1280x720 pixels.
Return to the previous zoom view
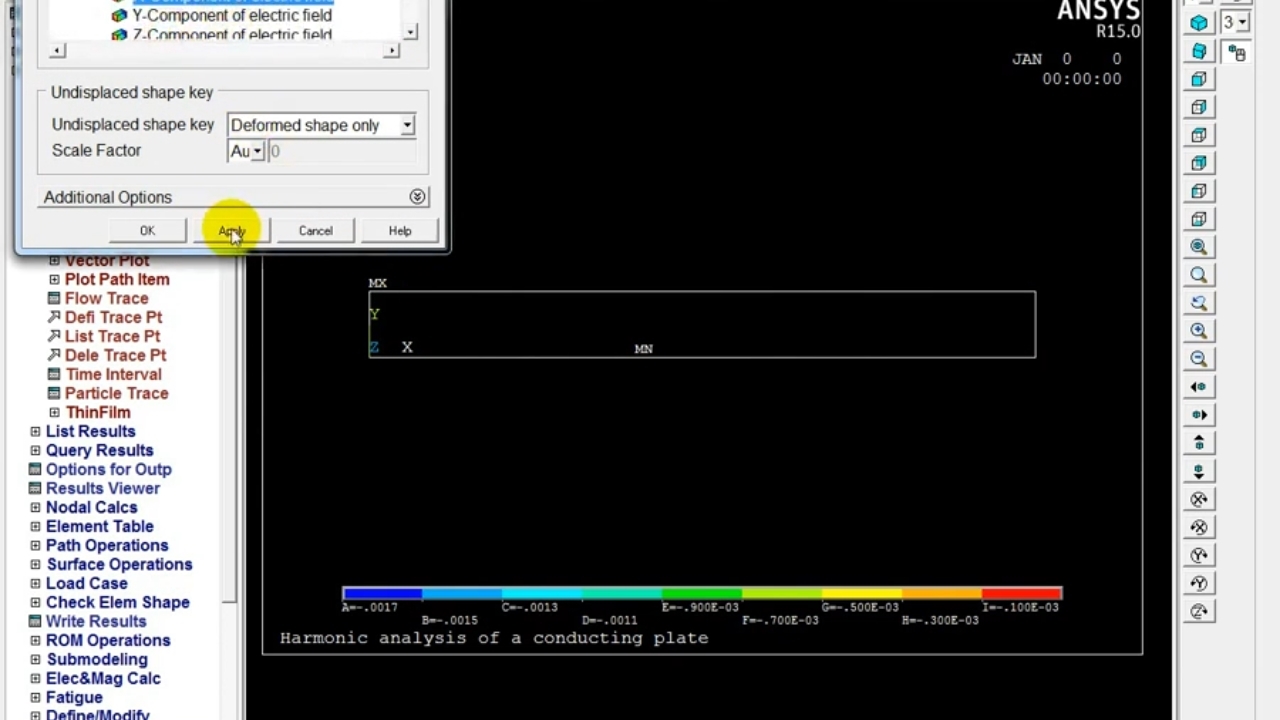pos(1199,303)
